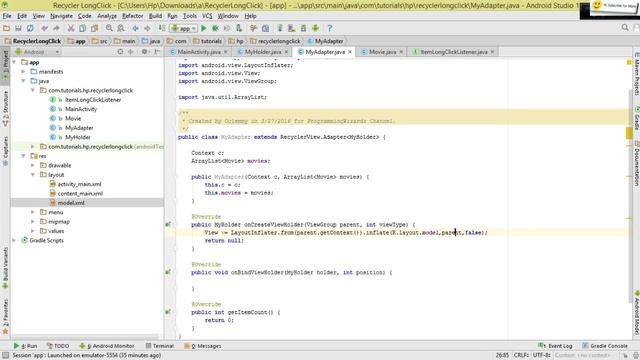Click the Find magnifier icon
The height and width of the screenshot is (360, 640).
pyautogui.click(x=109, y=28)
